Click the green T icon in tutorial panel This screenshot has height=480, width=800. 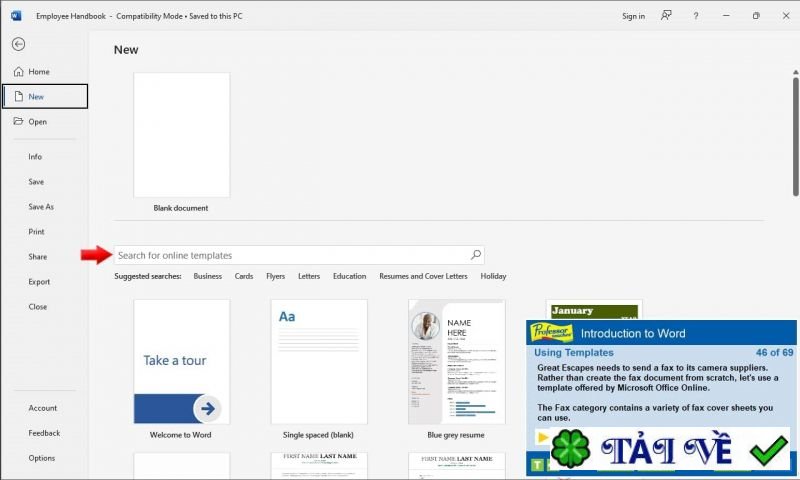tap(537, 465)
